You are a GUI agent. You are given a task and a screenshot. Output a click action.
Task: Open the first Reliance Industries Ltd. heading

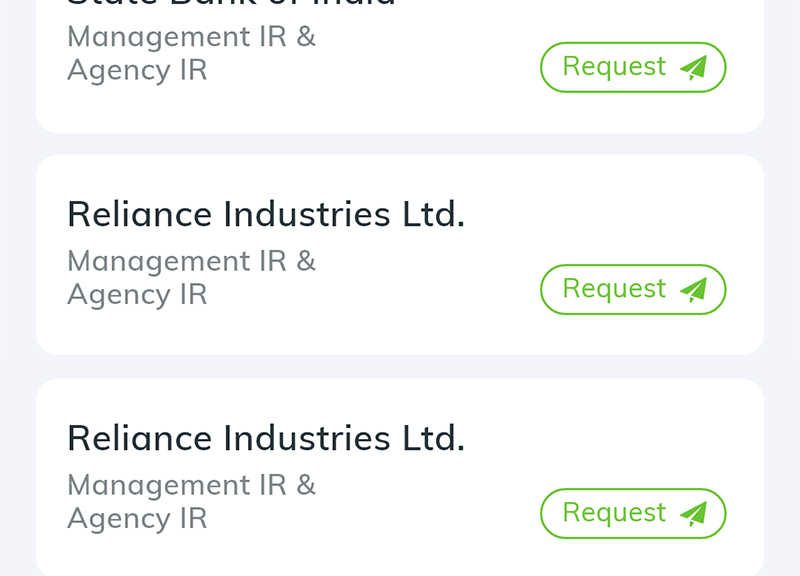[x=266, y=214]
